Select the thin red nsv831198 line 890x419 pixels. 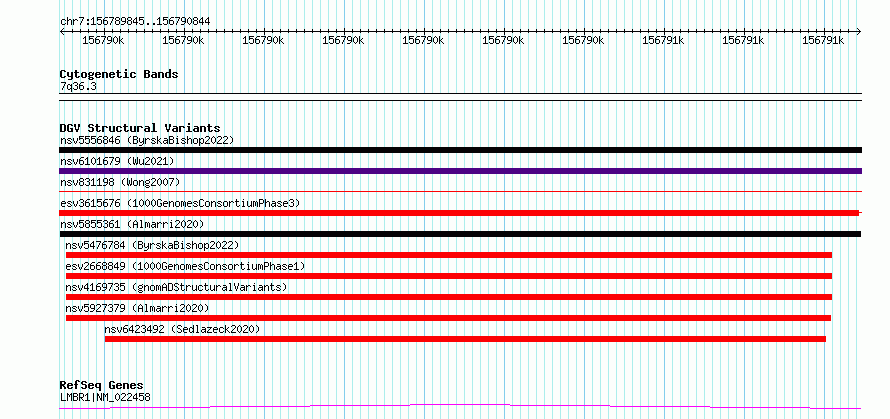[460, 192]
